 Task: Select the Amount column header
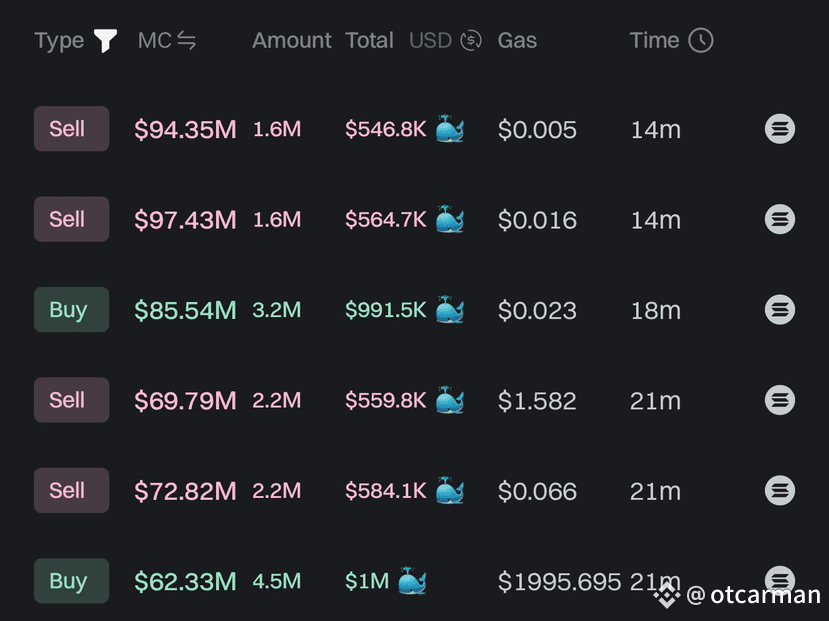click(292, 40)
